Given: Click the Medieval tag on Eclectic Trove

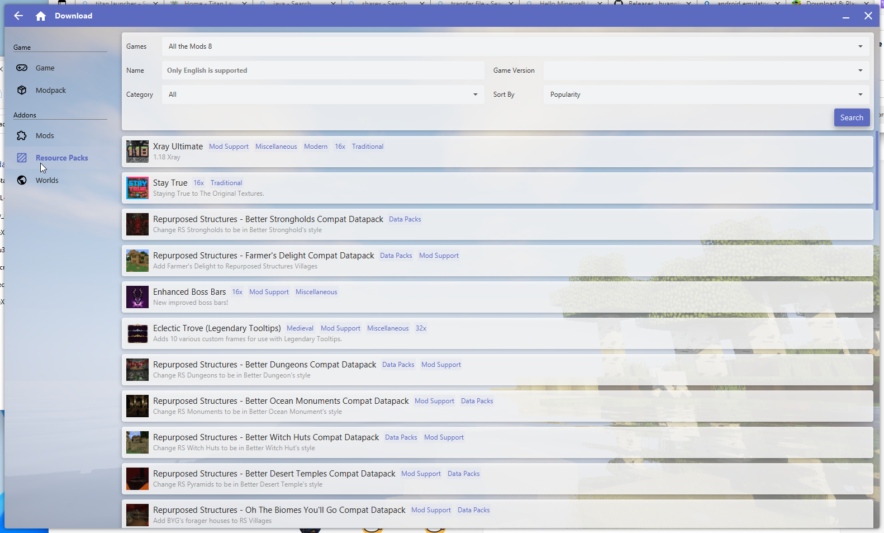Looking at the screenshot, I should tap(300, 328).
